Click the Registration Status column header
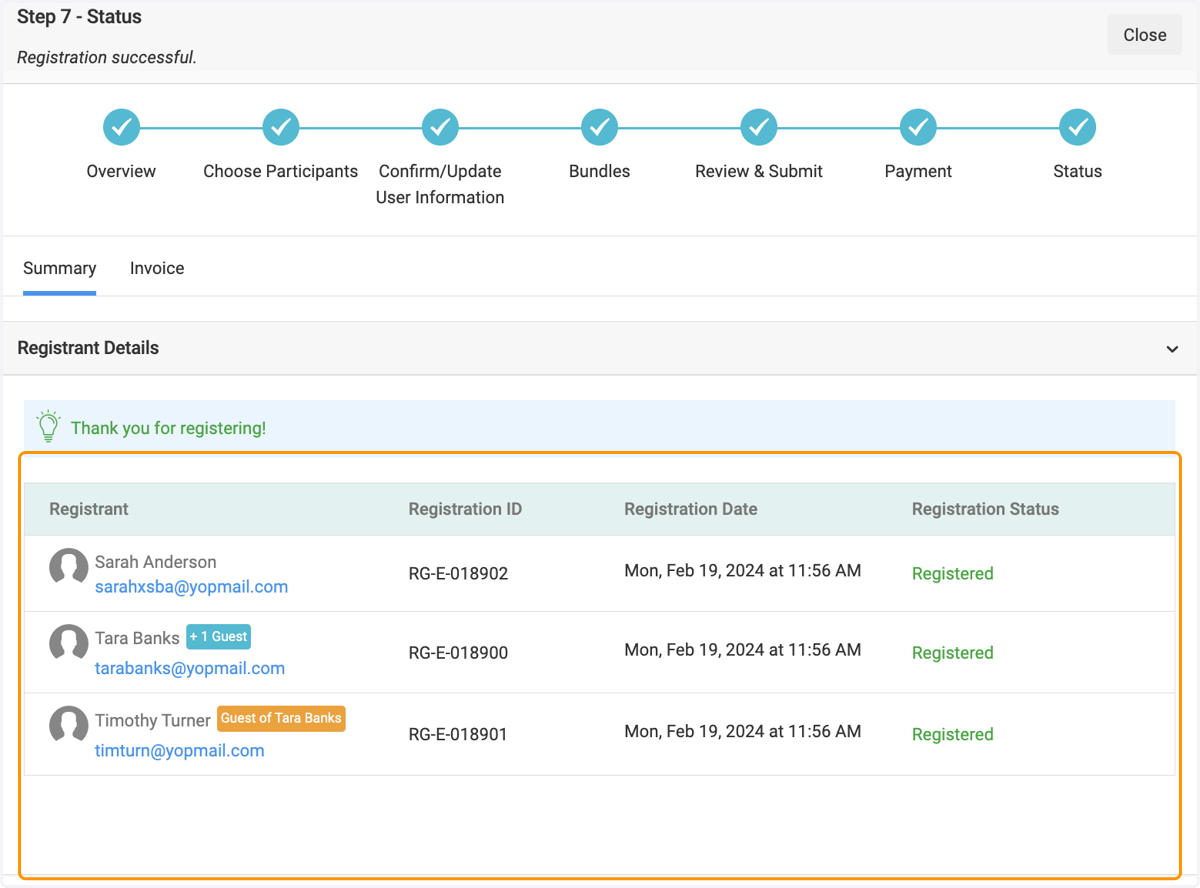The width and height of the screenshot is (1200, 888). click(x=985, y=509)
